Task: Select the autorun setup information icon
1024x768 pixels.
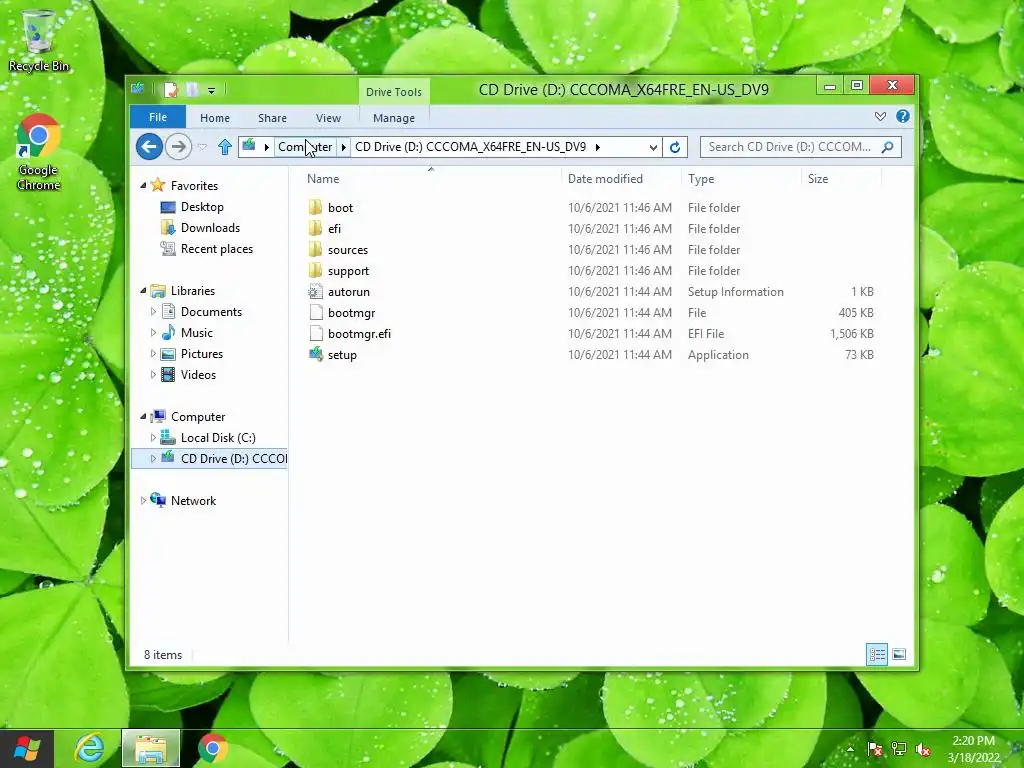Action: 315,291
